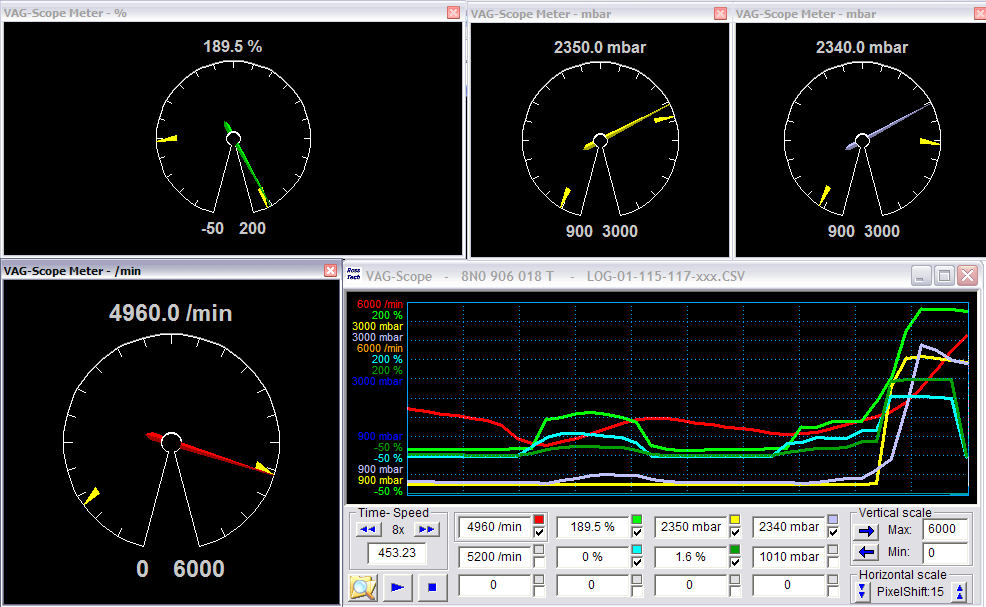The height and width of the screenshot is (607, 986).
Task: Click the down-arrow icon next to PixelShift
Action: tap(863, 590)
